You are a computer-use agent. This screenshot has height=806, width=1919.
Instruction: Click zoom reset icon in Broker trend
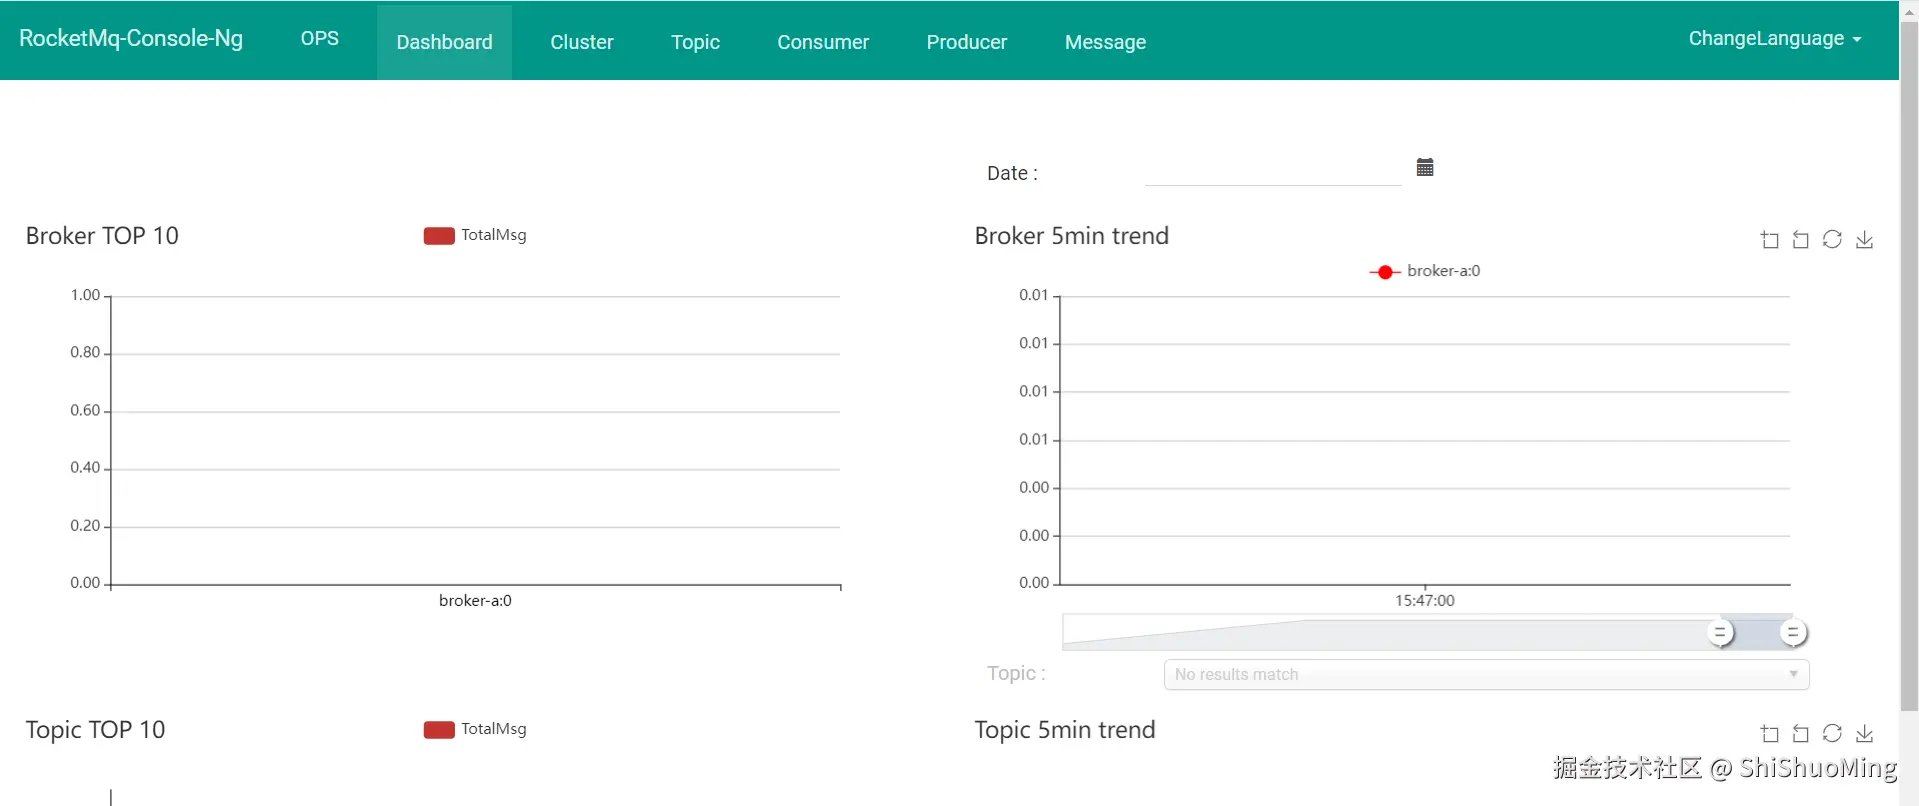[1801, 240]
